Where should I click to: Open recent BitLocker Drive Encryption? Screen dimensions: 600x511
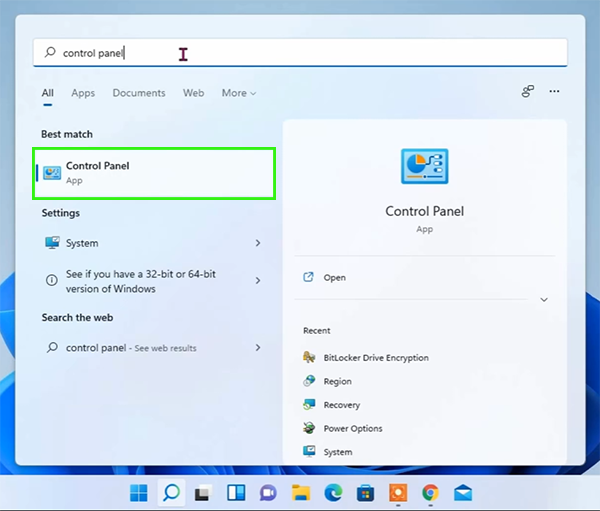click(x=376, y=358)
